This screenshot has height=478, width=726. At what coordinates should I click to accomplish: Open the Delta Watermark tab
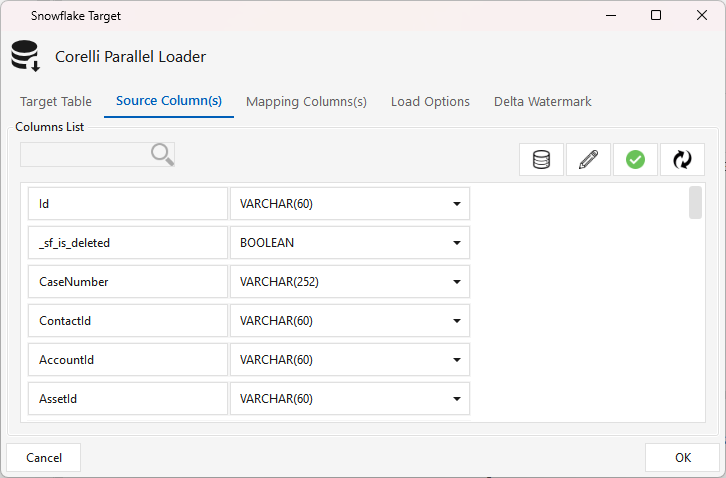[543, 101]
